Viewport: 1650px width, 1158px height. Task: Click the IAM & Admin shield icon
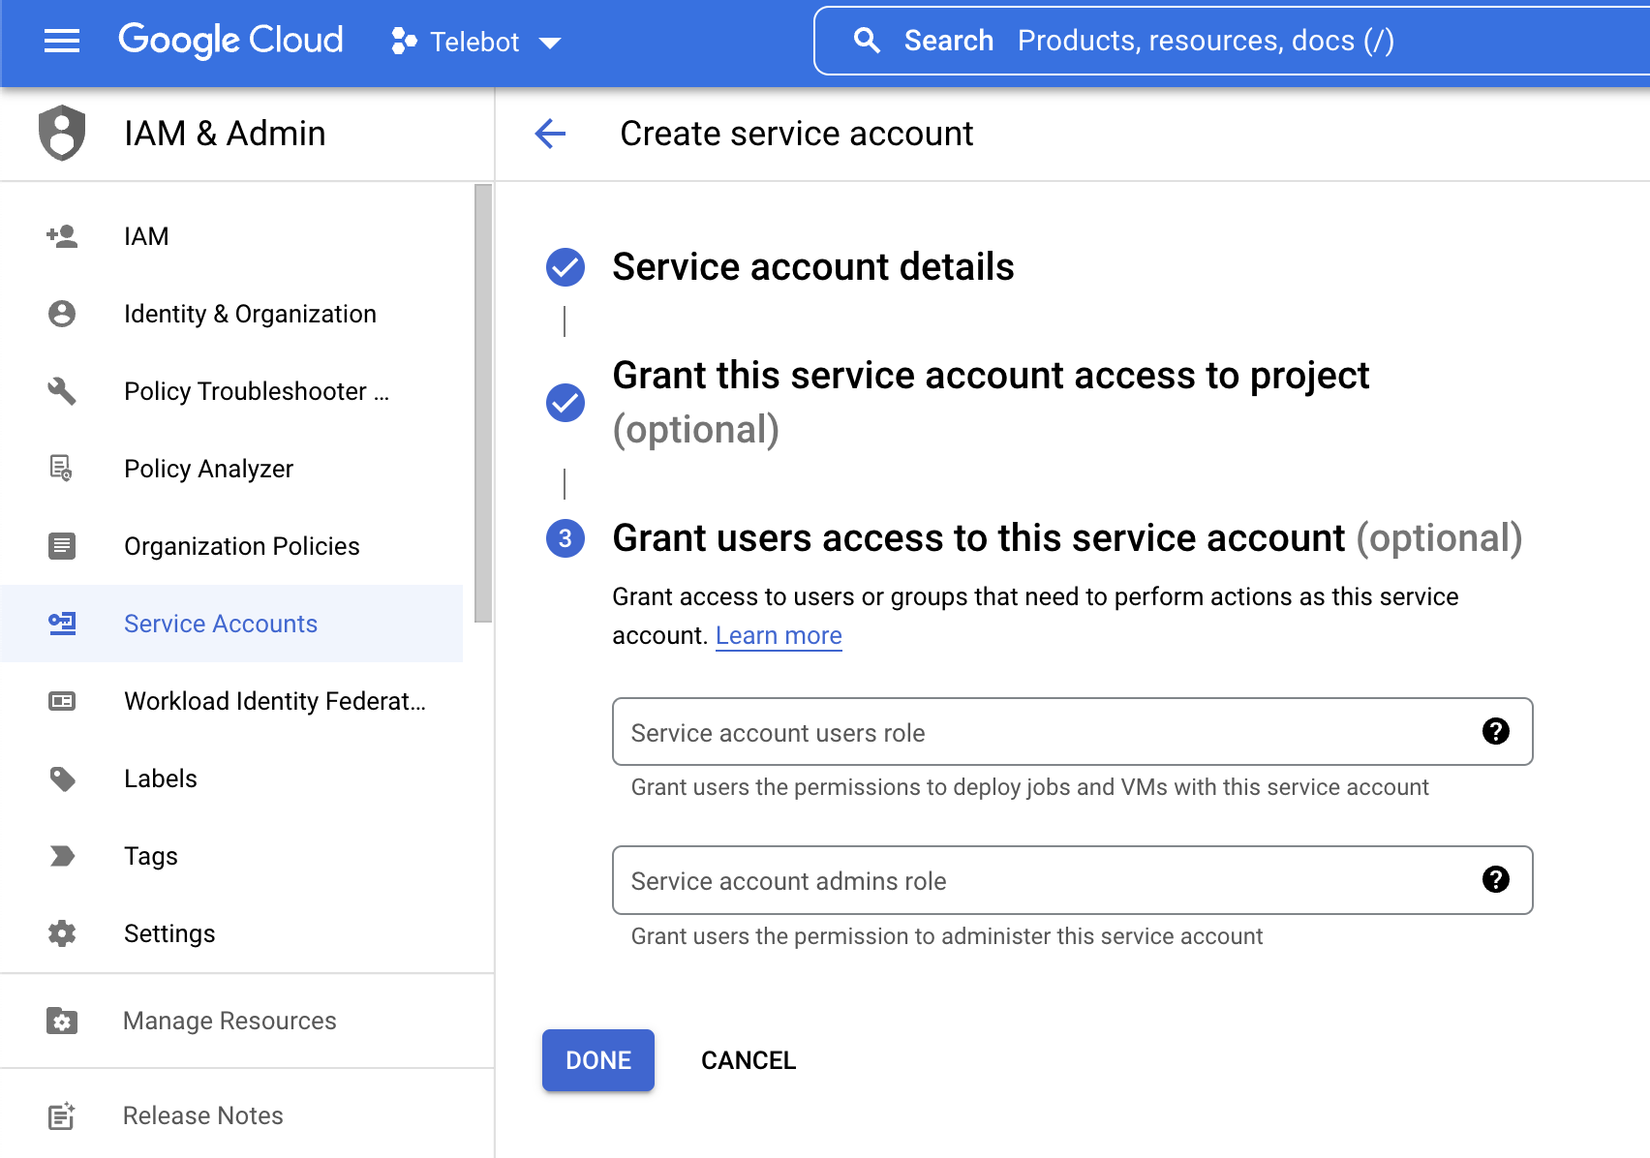62,133
